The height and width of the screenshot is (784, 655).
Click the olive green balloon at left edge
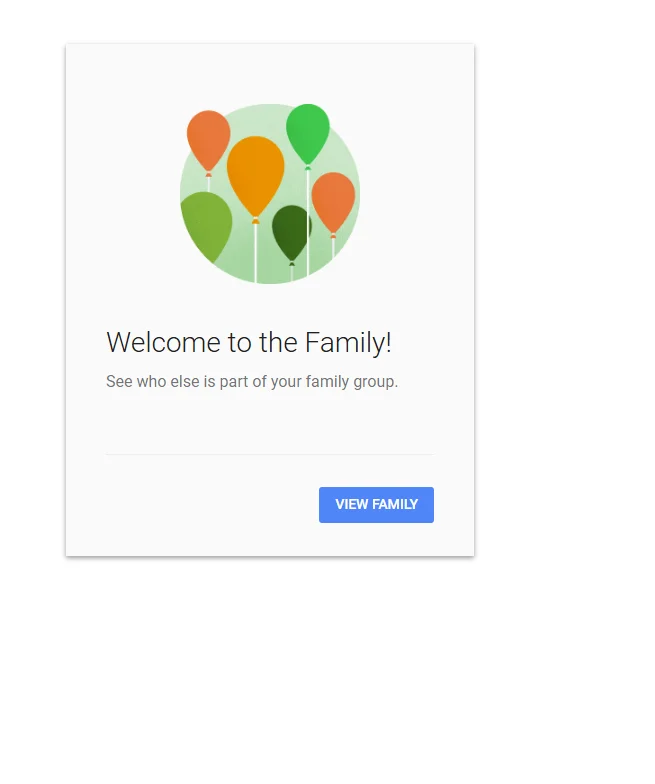point(206,225)
